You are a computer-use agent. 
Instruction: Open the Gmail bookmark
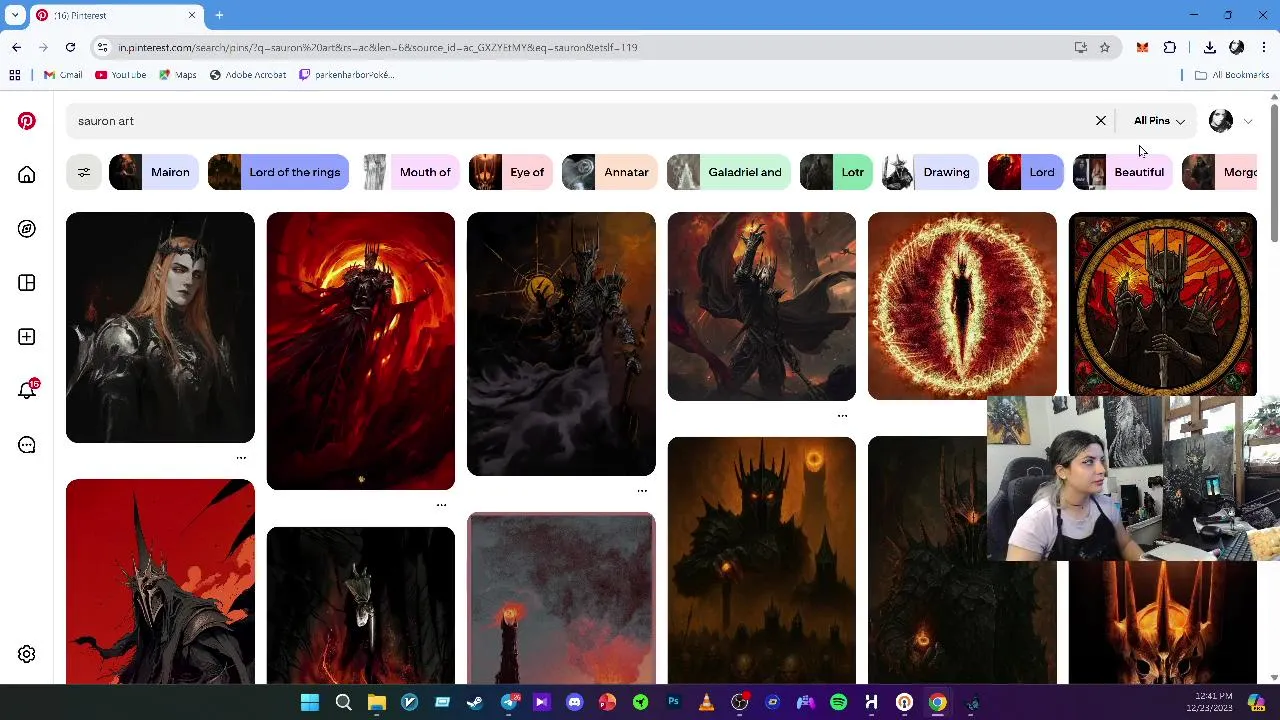[63, 75]
